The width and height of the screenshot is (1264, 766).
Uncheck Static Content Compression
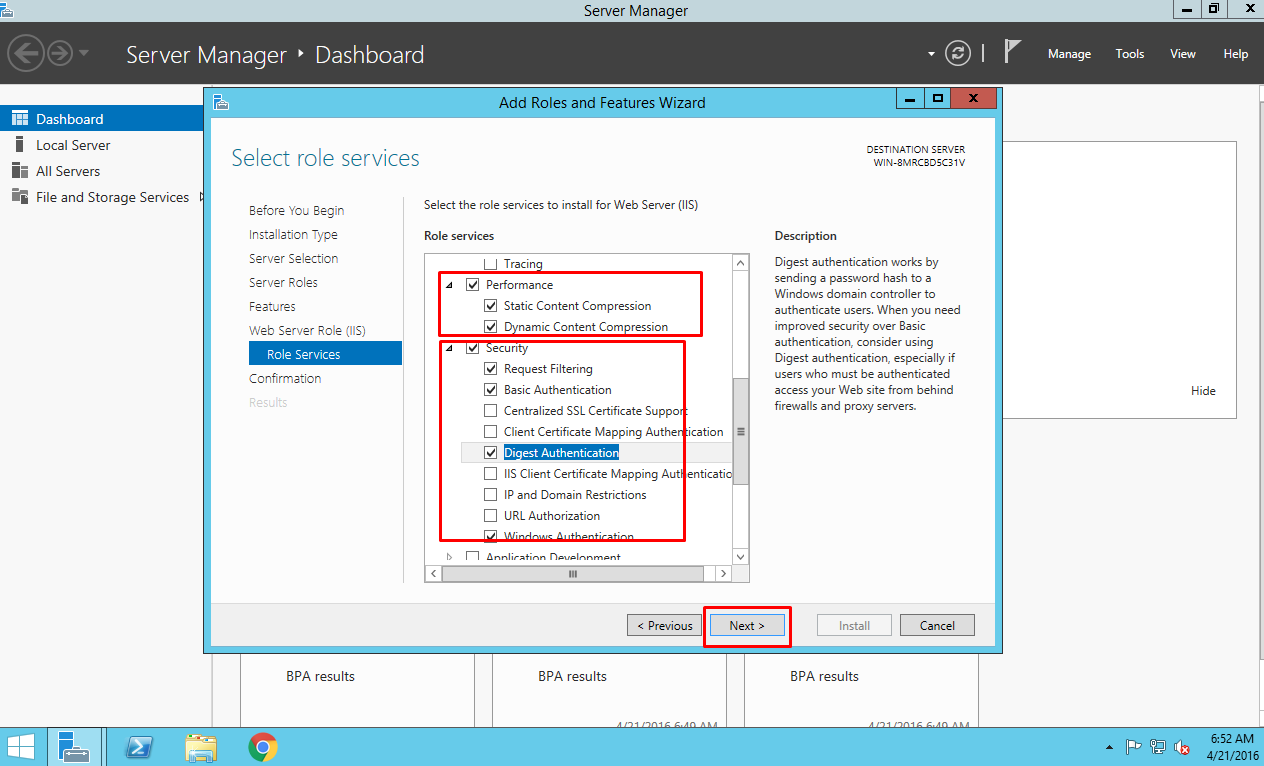click(490, 306)
